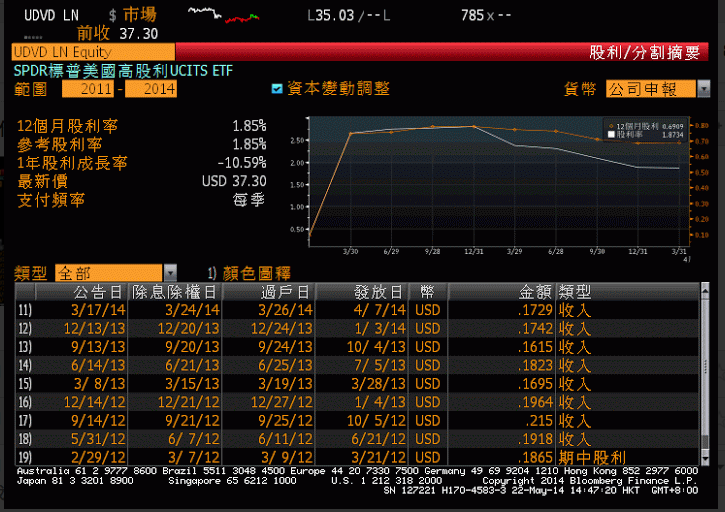Click the 類型 column header in table
This screenshot has width=725, height=512.
point(627,292)
